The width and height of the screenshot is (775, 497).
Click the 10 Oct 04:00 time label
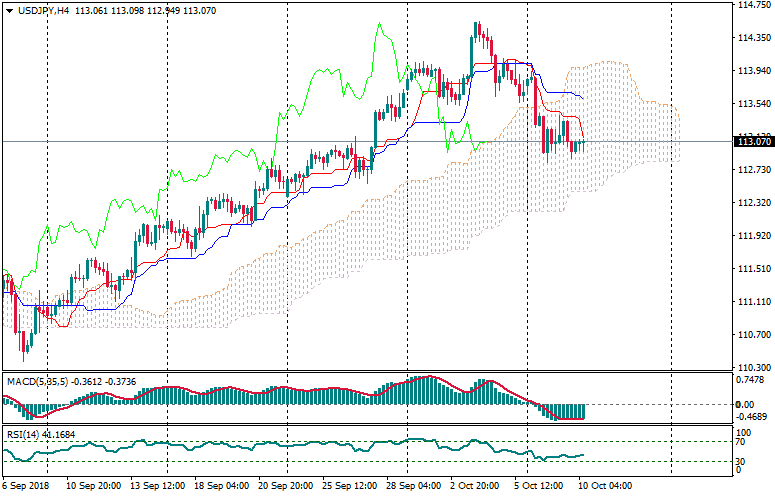(x=606, y=486)
